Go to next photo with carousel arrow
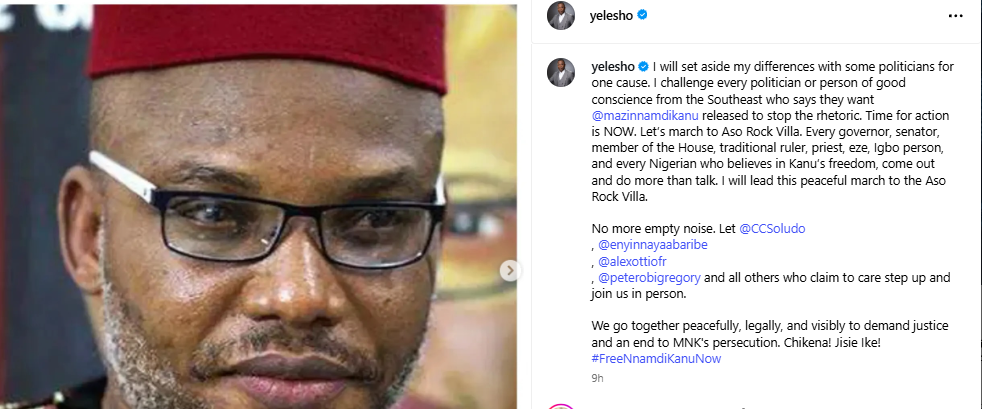 [508, 271]
